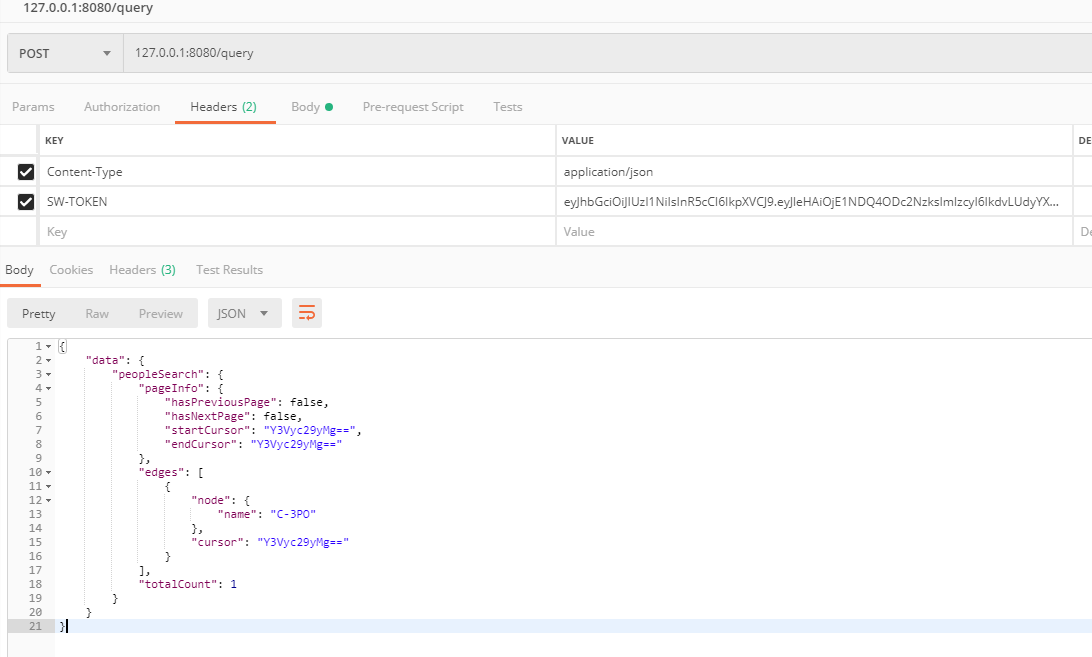Select the Pretty view button
The height and width of the screenshot is (657, 1092).
click(x=38, y=314)
